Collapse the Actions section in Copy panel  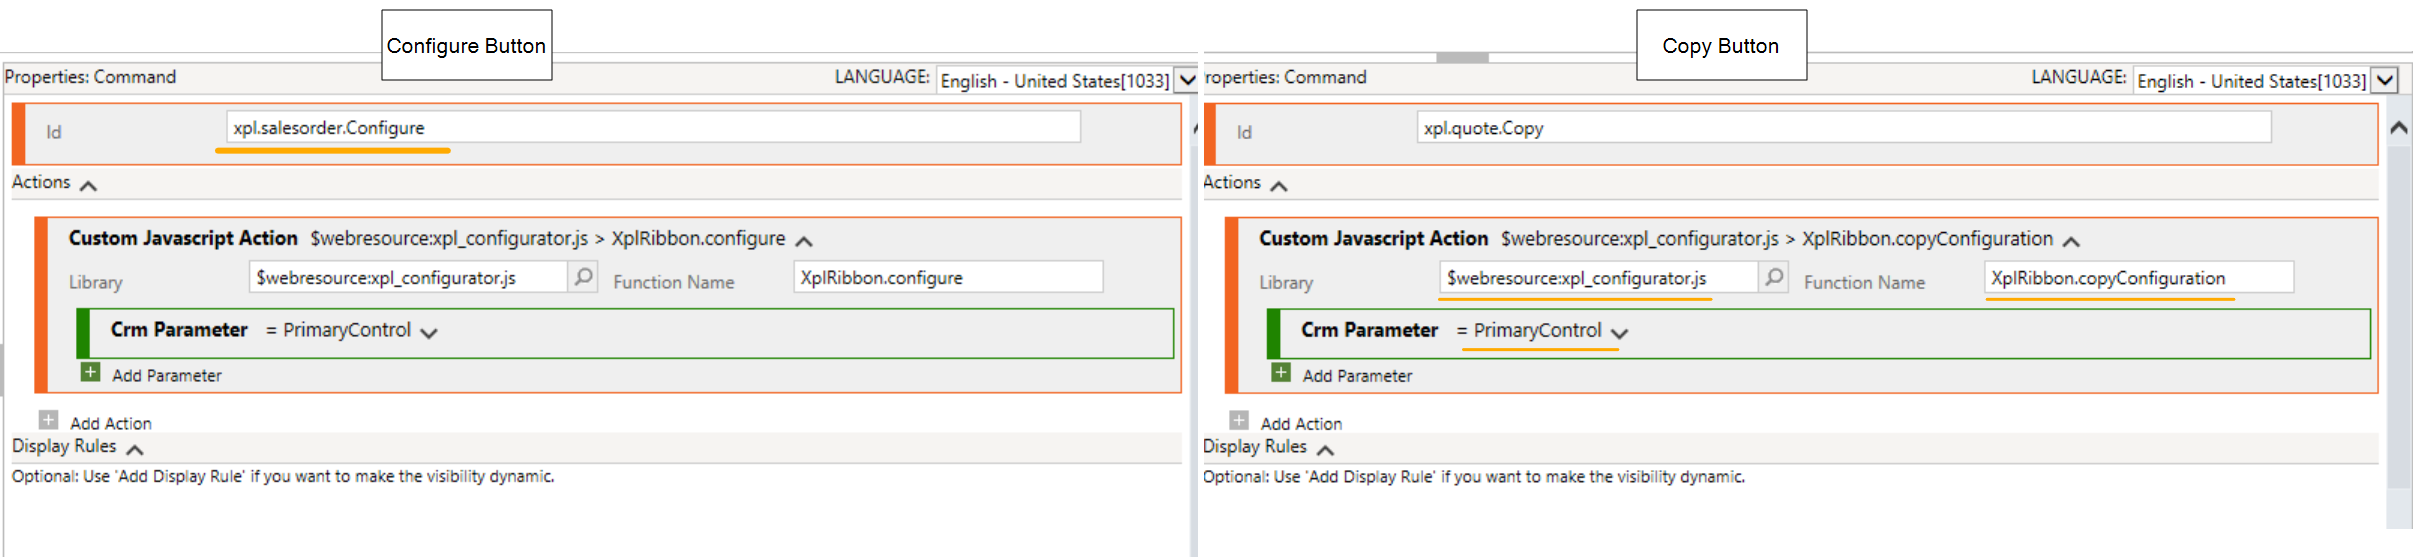pyautogui.click(x=1279, y=186)
